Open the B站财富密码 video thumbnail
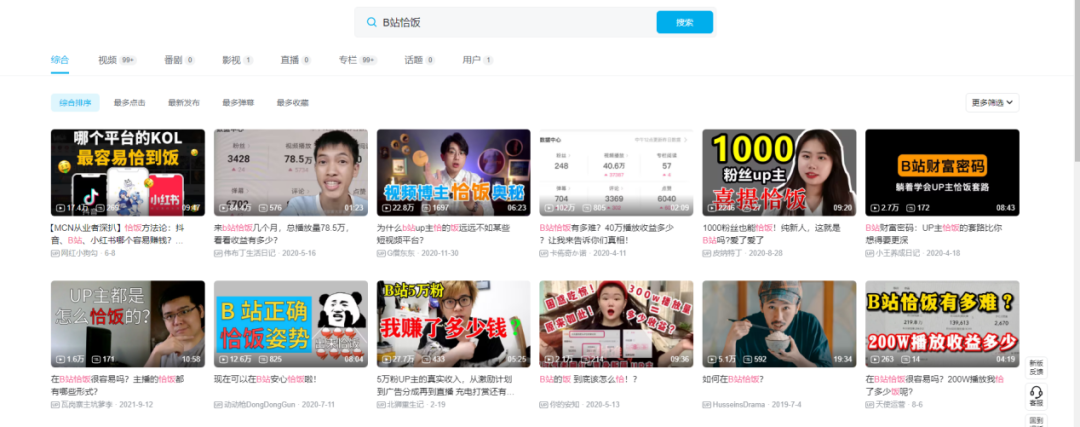Viewport: 1080px width, 427px height. click(x=942, y=172)
